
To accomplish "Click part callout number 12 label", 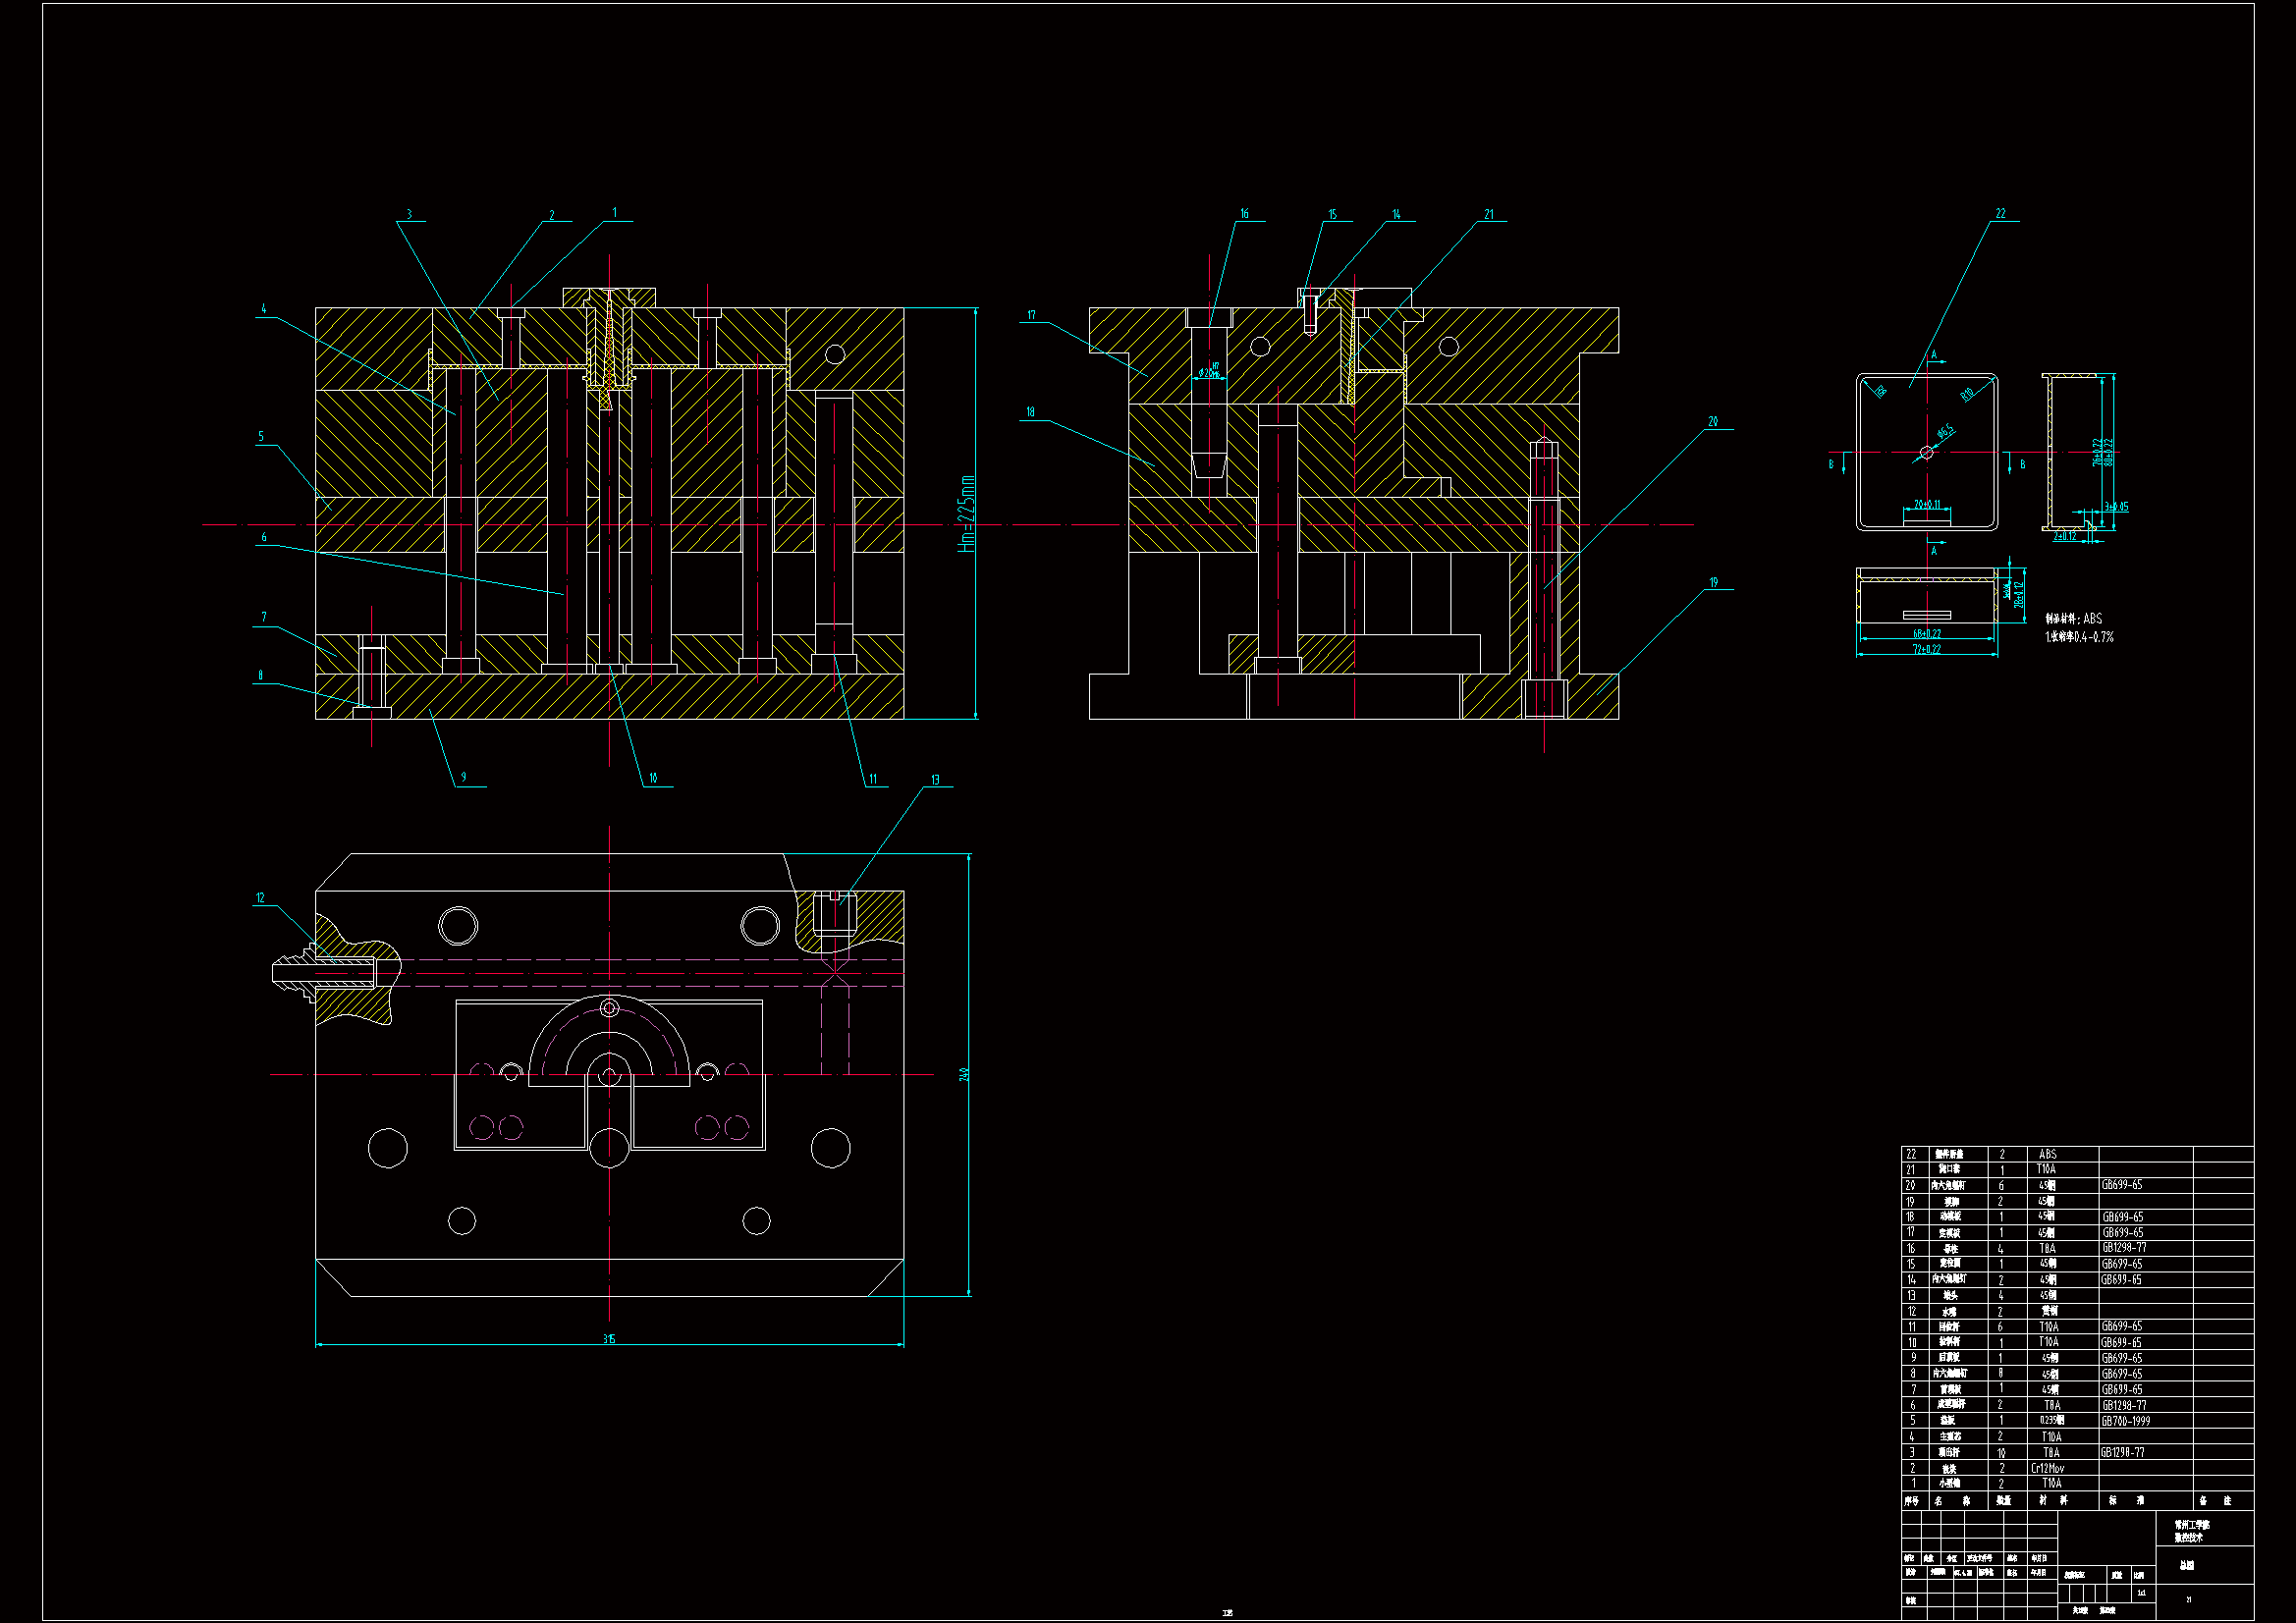I will (260, 897).
